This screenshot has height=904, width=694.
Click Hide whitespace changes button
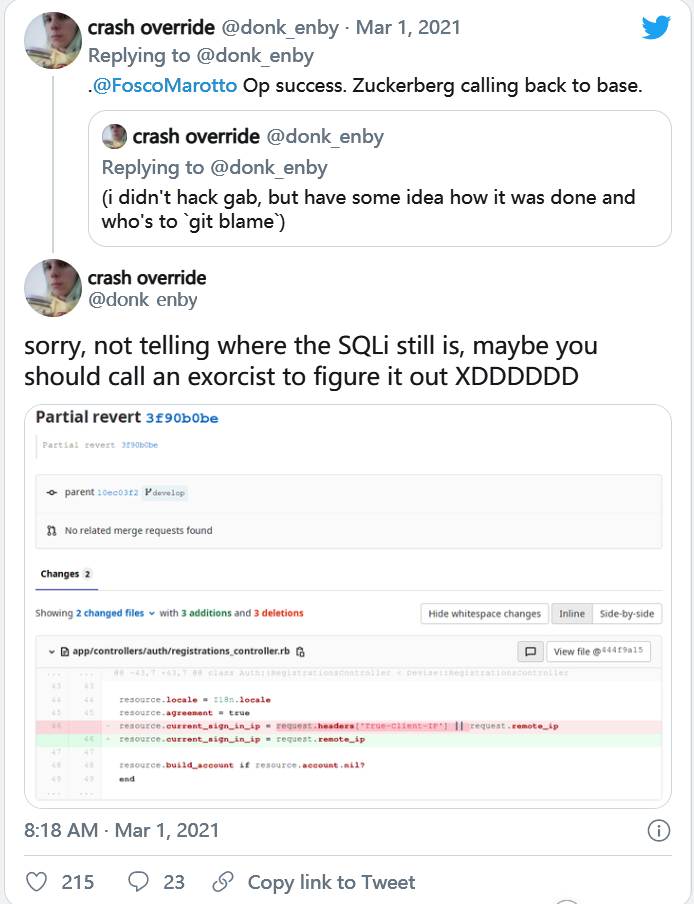[484, 613]
